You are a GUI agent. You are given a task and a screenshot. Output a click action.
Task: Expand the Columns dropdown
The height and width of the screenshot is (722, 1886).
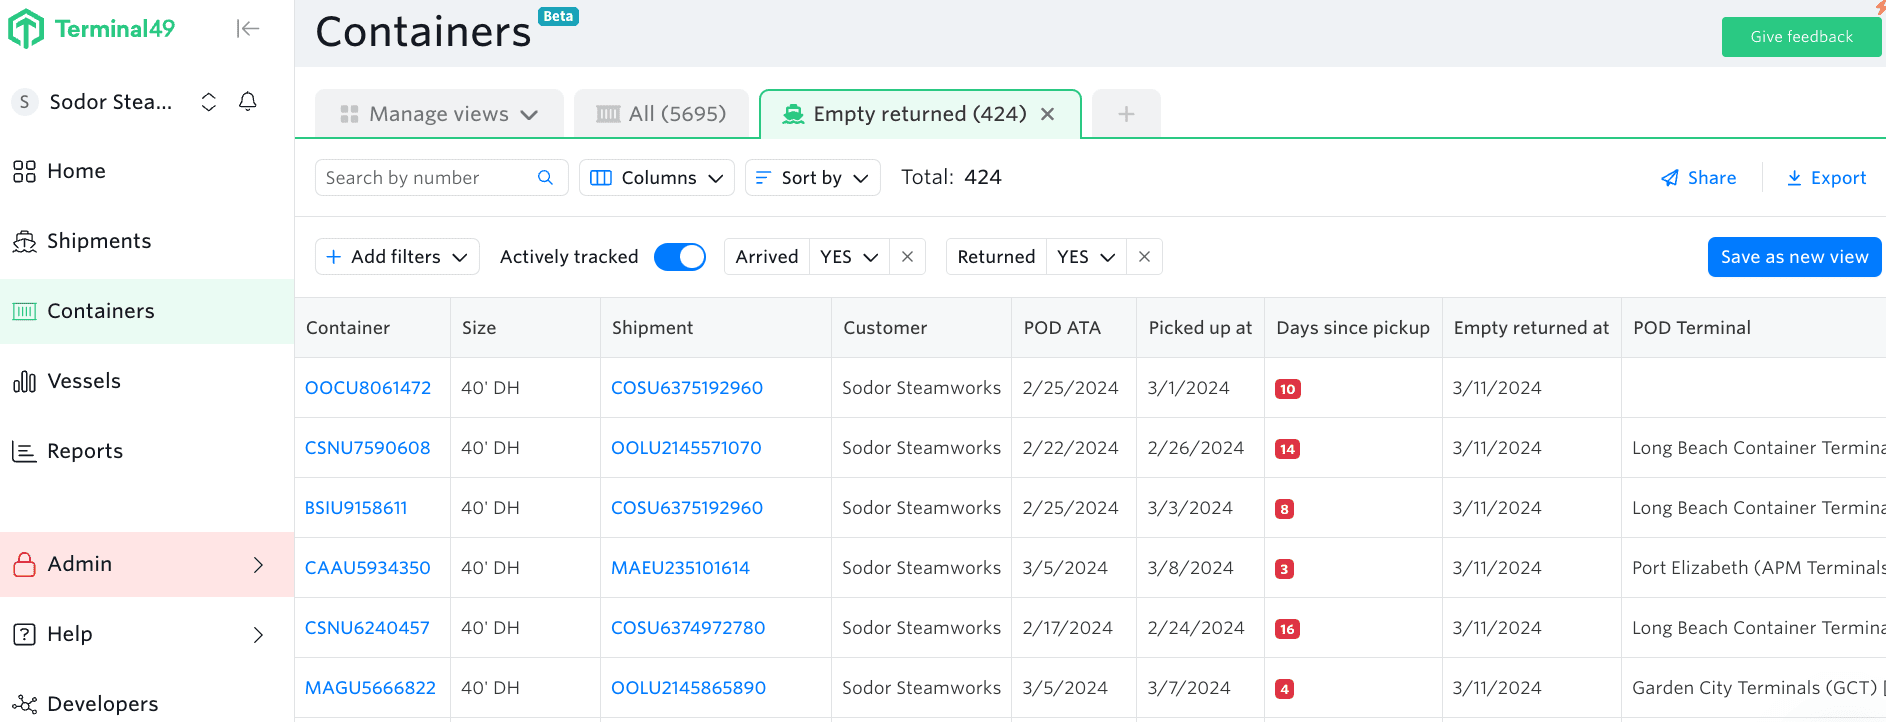click(x=656, y=178)
